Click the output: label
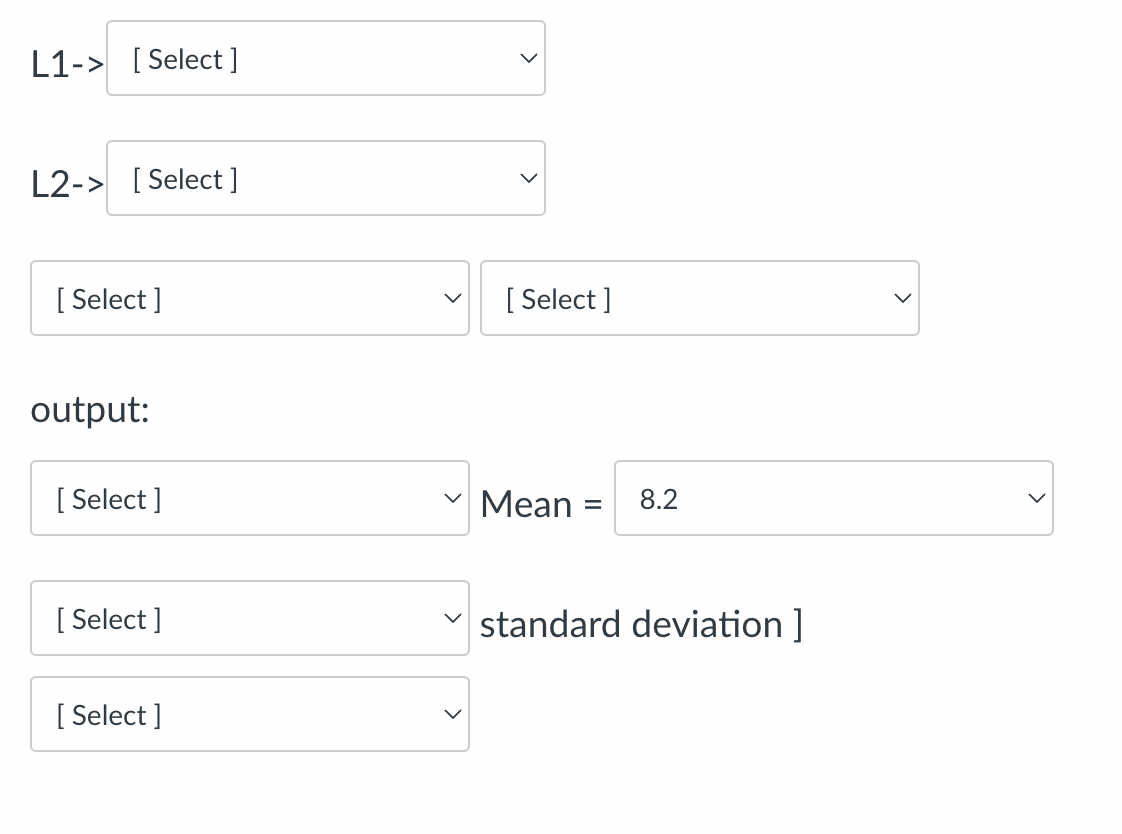The height and width of the screenshot is (834, 1122). 89,410
